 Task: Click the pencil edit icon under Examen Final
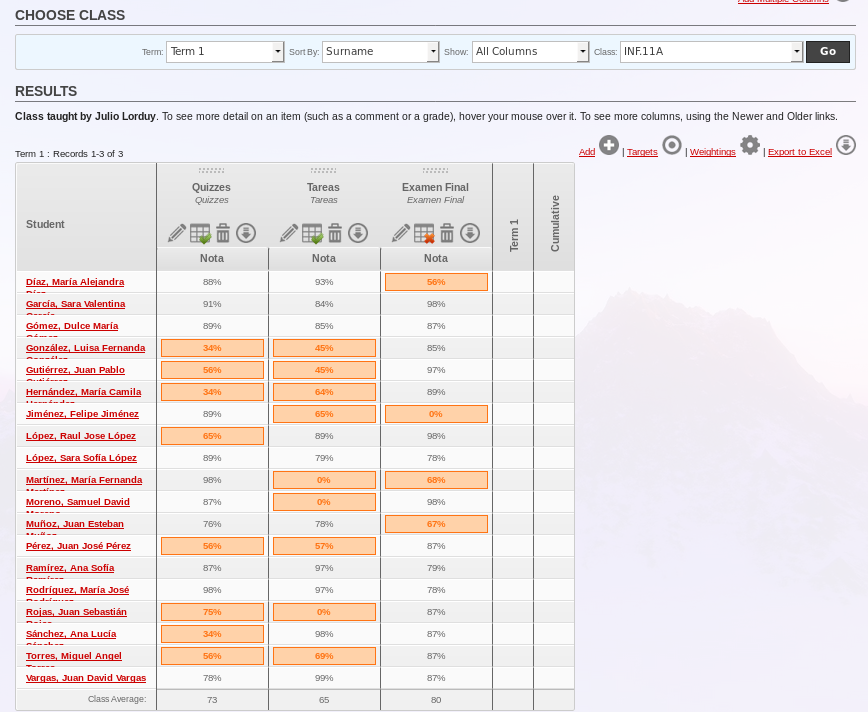[x=401, y=233]
